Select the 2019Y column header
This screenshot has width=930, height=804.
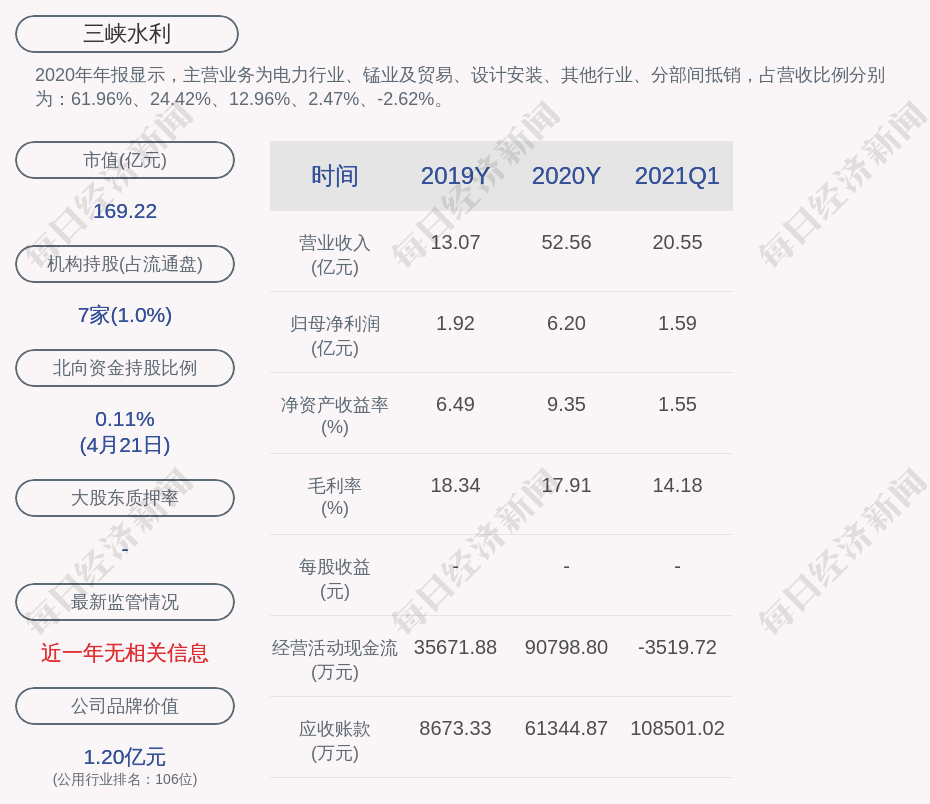455,176
